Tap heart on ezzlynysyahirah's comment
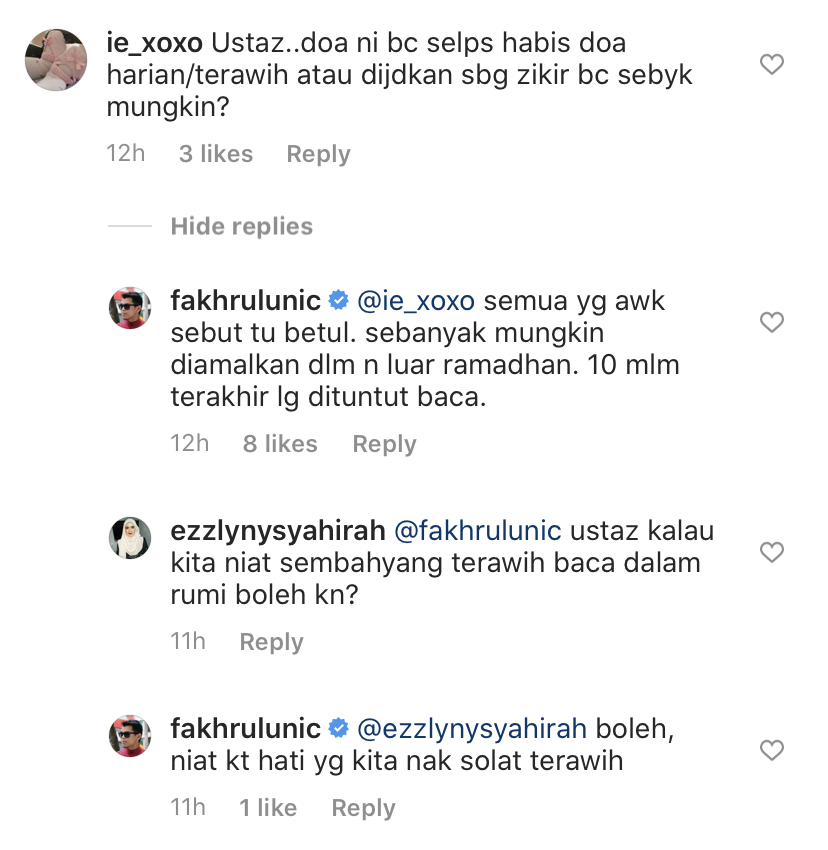Viewport: 828px width, 850px height. (x=771, y=552)
